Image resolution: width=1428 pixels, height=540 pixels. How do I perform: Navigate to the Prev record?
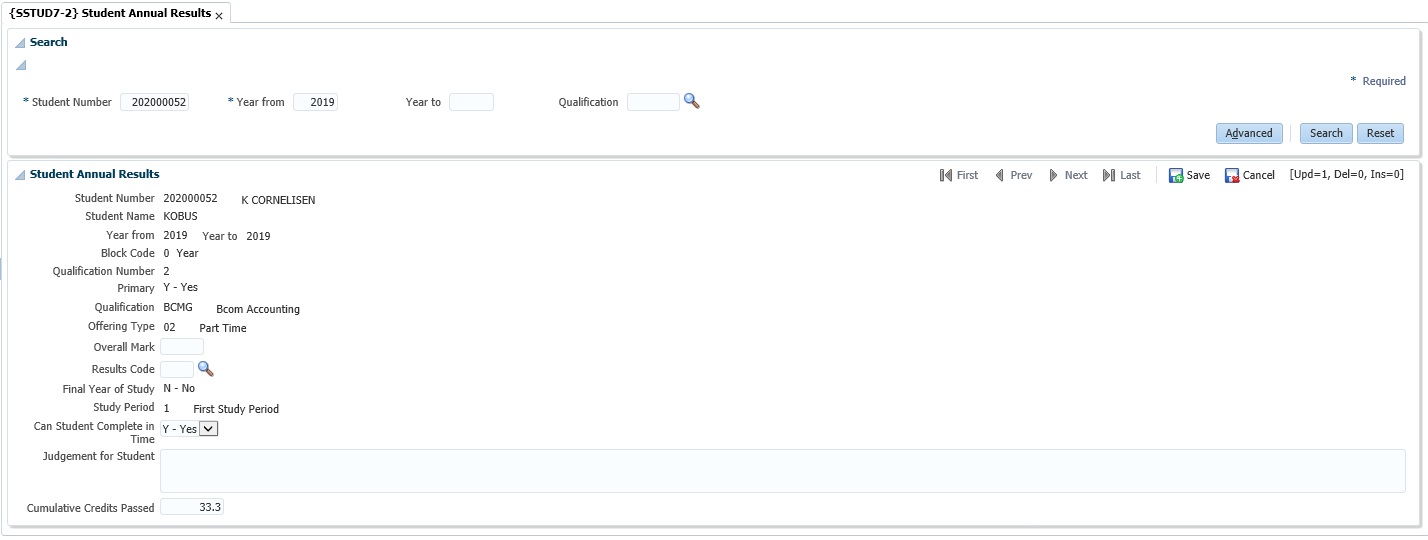coord(1012,175)
